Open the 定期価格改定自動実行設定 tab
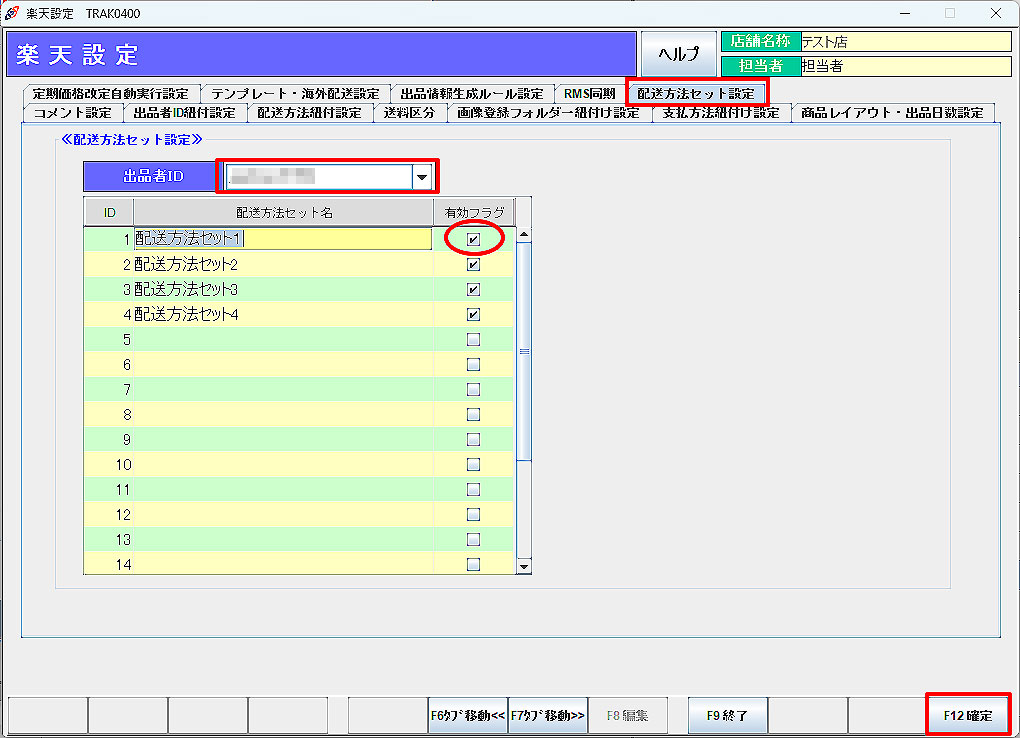The width and height of the screenshot is (1020, 738). click(x=110, y=93)
